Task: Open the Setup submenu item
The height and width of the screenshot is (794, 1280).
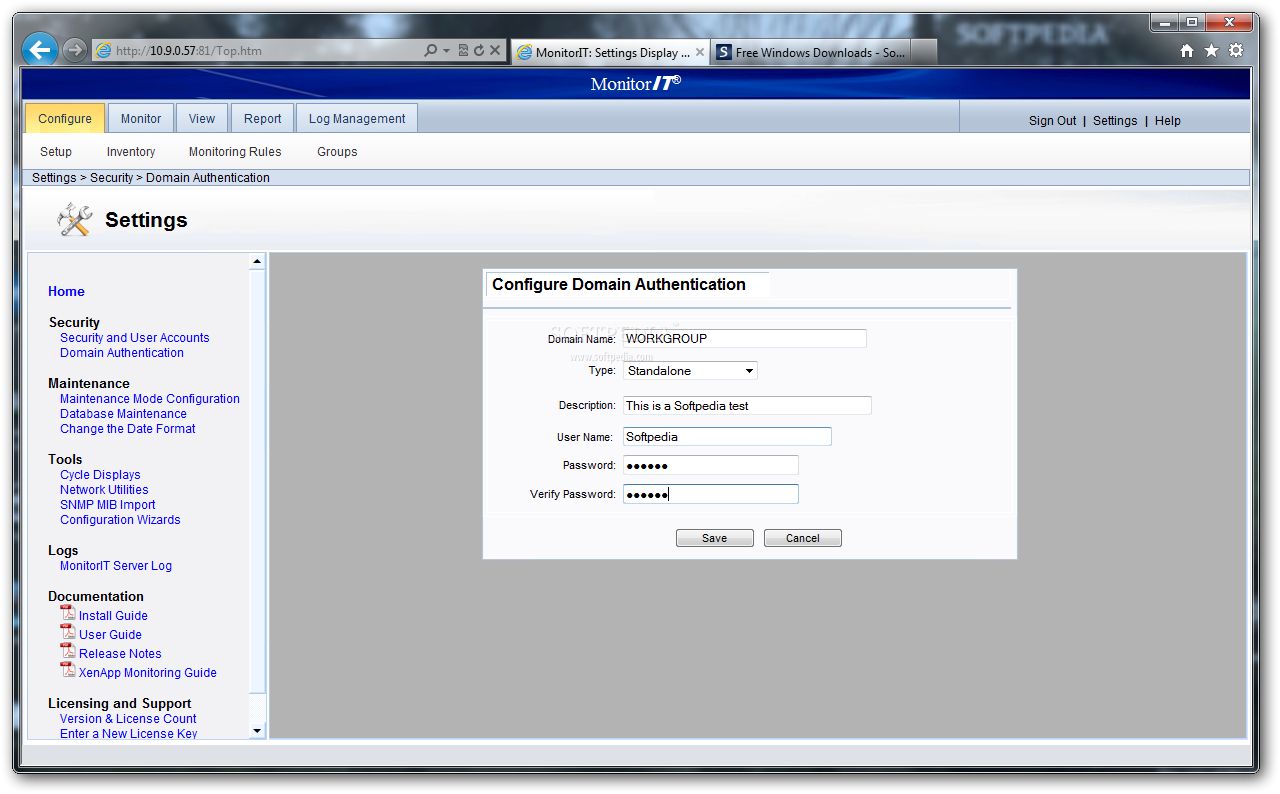Action: point(56,152)
